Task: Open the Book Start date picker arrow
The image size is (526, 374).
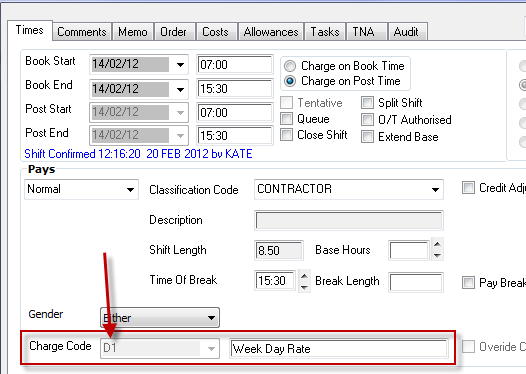Action: coord(180,64)
